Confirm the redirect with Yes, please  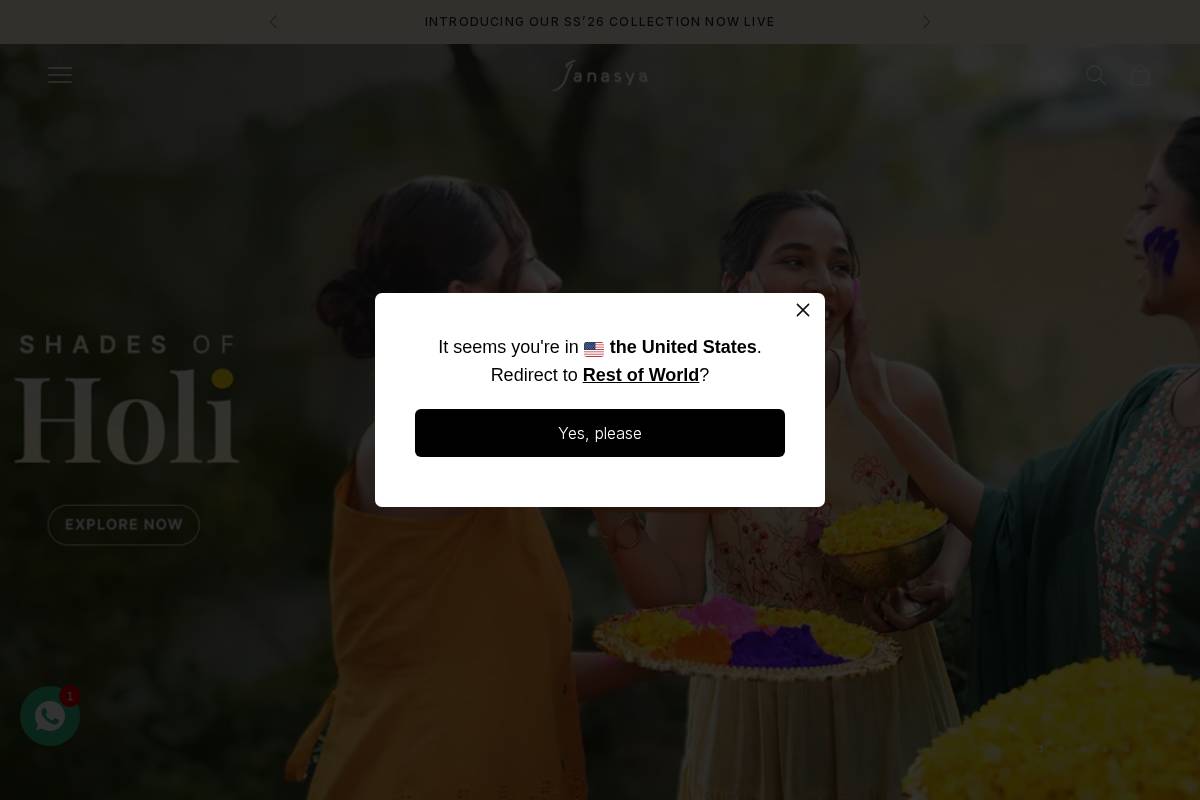point(600,433)
